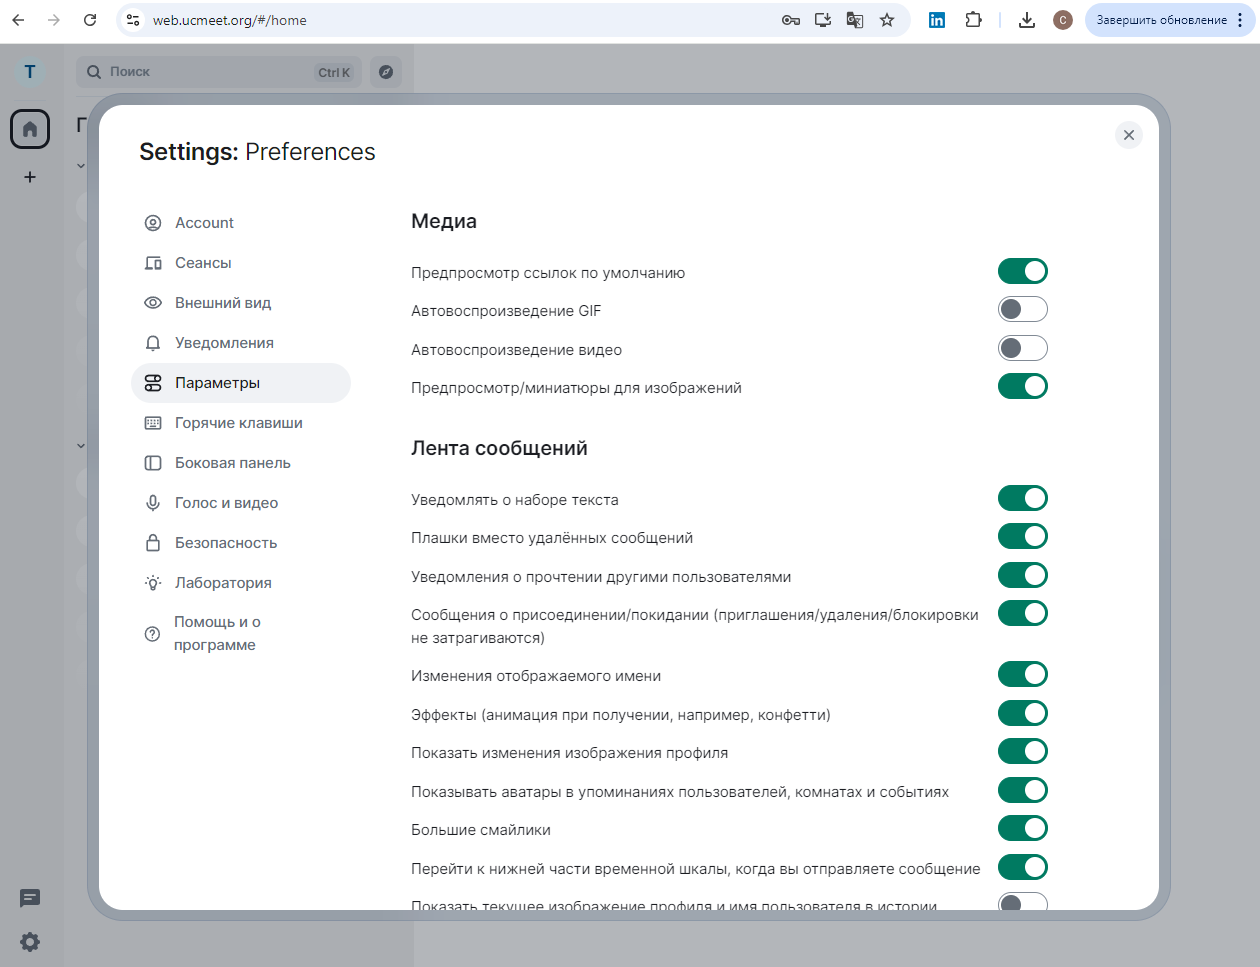Collapse the lower rooms section chevron
This screenshot has height=967, width=1260.
[81, 445]
